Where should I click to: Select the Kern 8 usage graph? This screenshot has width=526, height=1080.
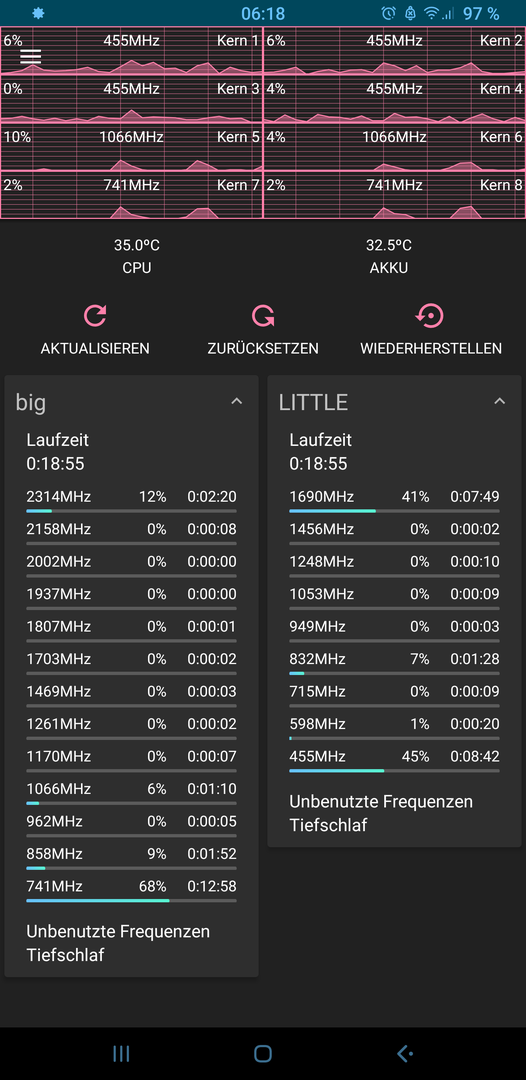(x=394, y=195)
